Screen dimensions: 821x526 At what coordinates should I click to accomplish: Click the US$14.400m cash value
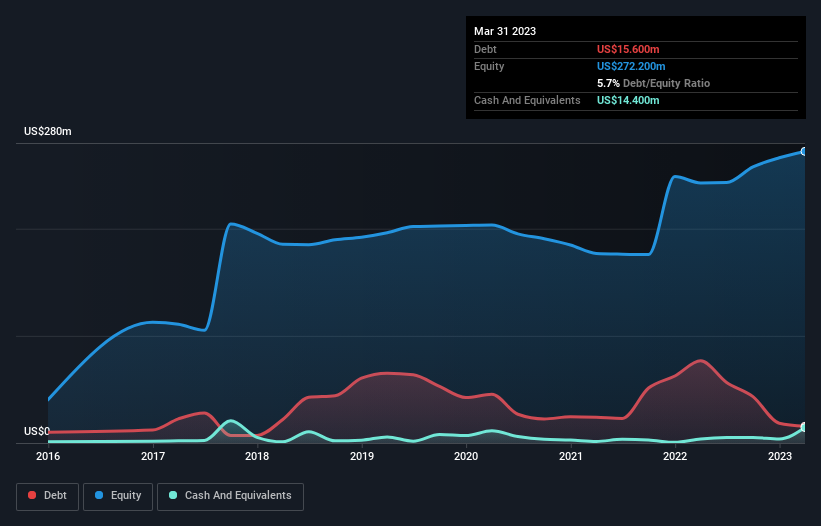[x=628, y=100]
